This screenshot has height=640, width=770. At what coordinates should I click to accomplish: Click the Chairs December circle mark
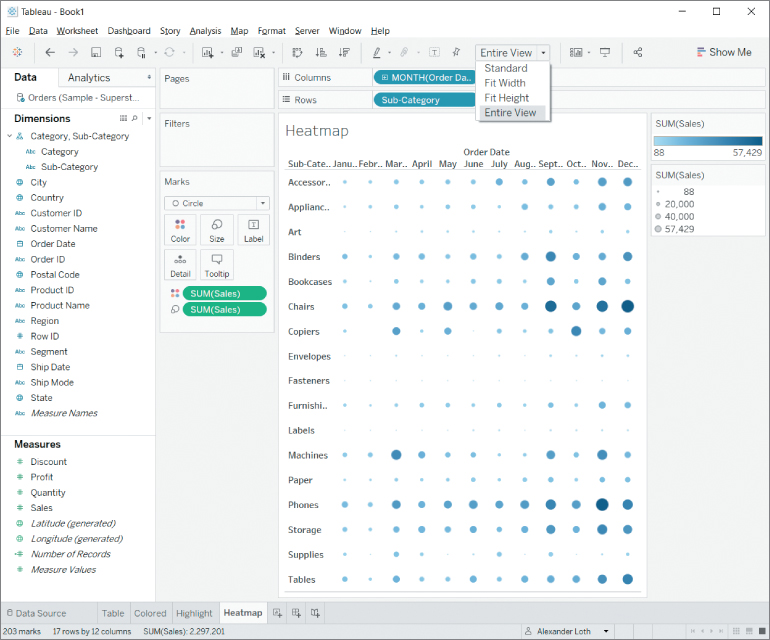pos(627,306)
